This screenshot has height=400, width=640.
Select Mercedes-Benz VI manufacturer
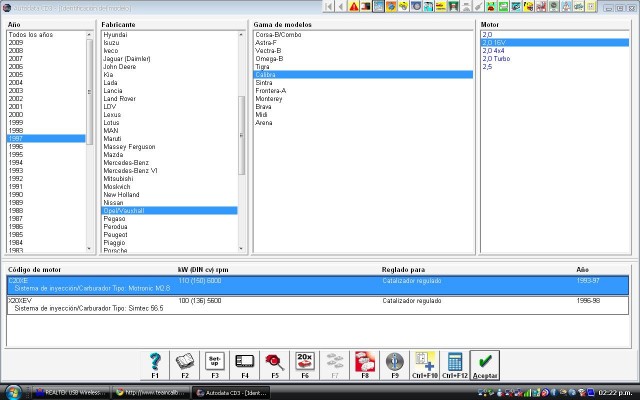click(x=169, y=171)
